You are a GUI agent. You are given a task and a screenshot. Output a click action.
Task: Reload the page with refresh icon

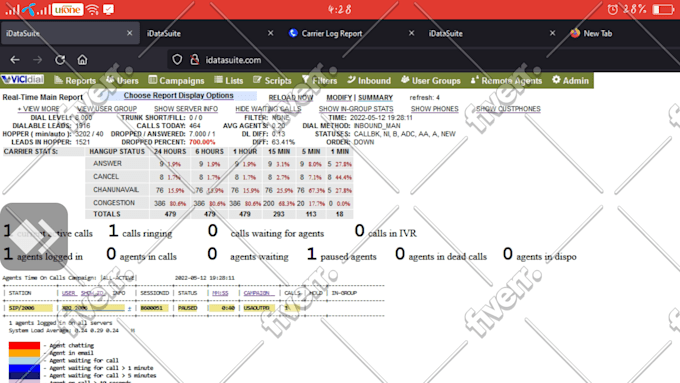60,60
